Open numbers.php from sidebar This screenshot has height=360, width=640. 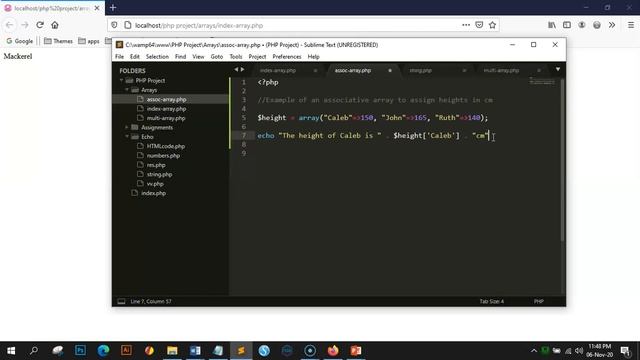pos(163,156)
